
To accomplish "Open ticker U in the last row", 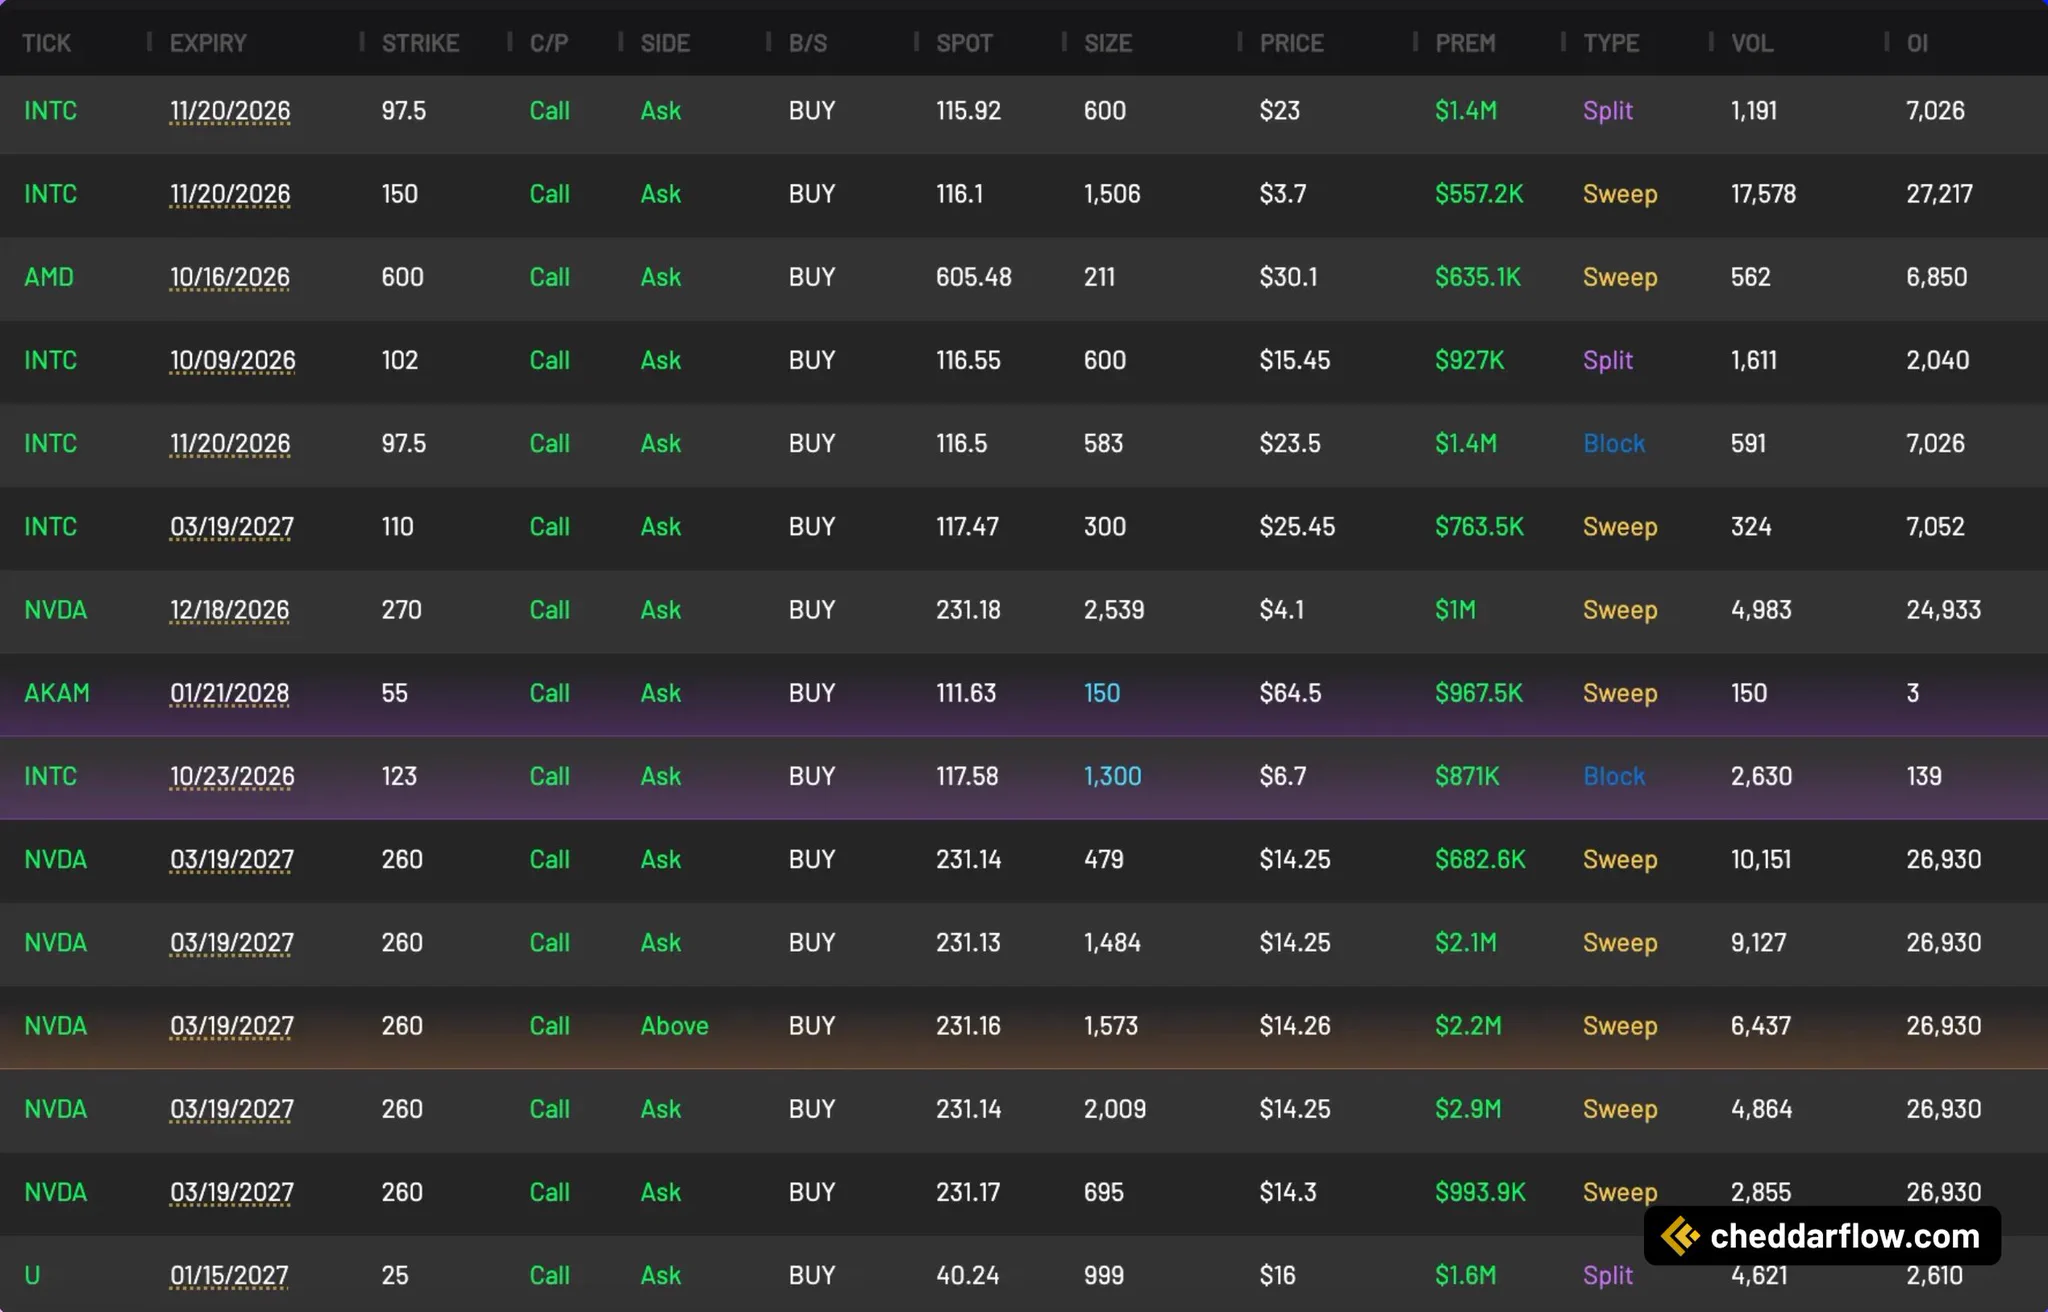I will tap(32, 1275).
